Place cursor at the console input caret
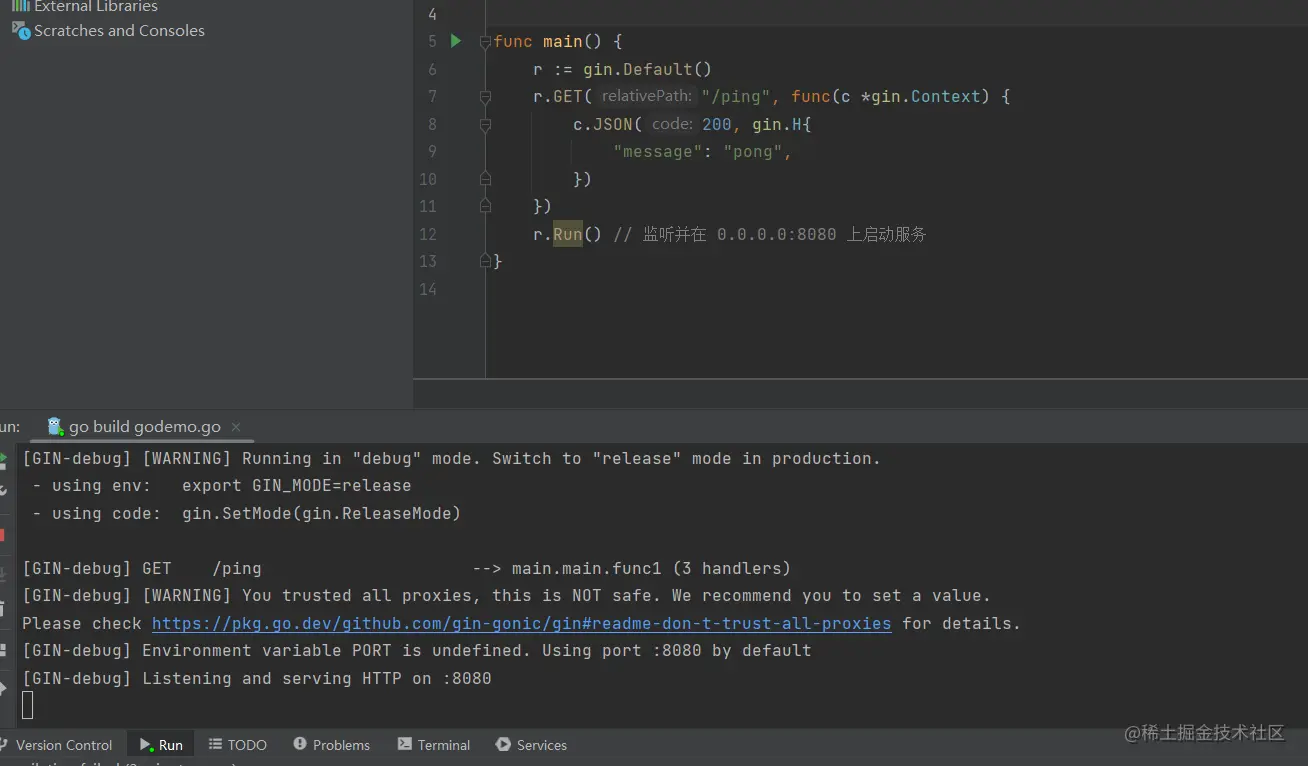1308x766 pixels. (x=28, y=705)
